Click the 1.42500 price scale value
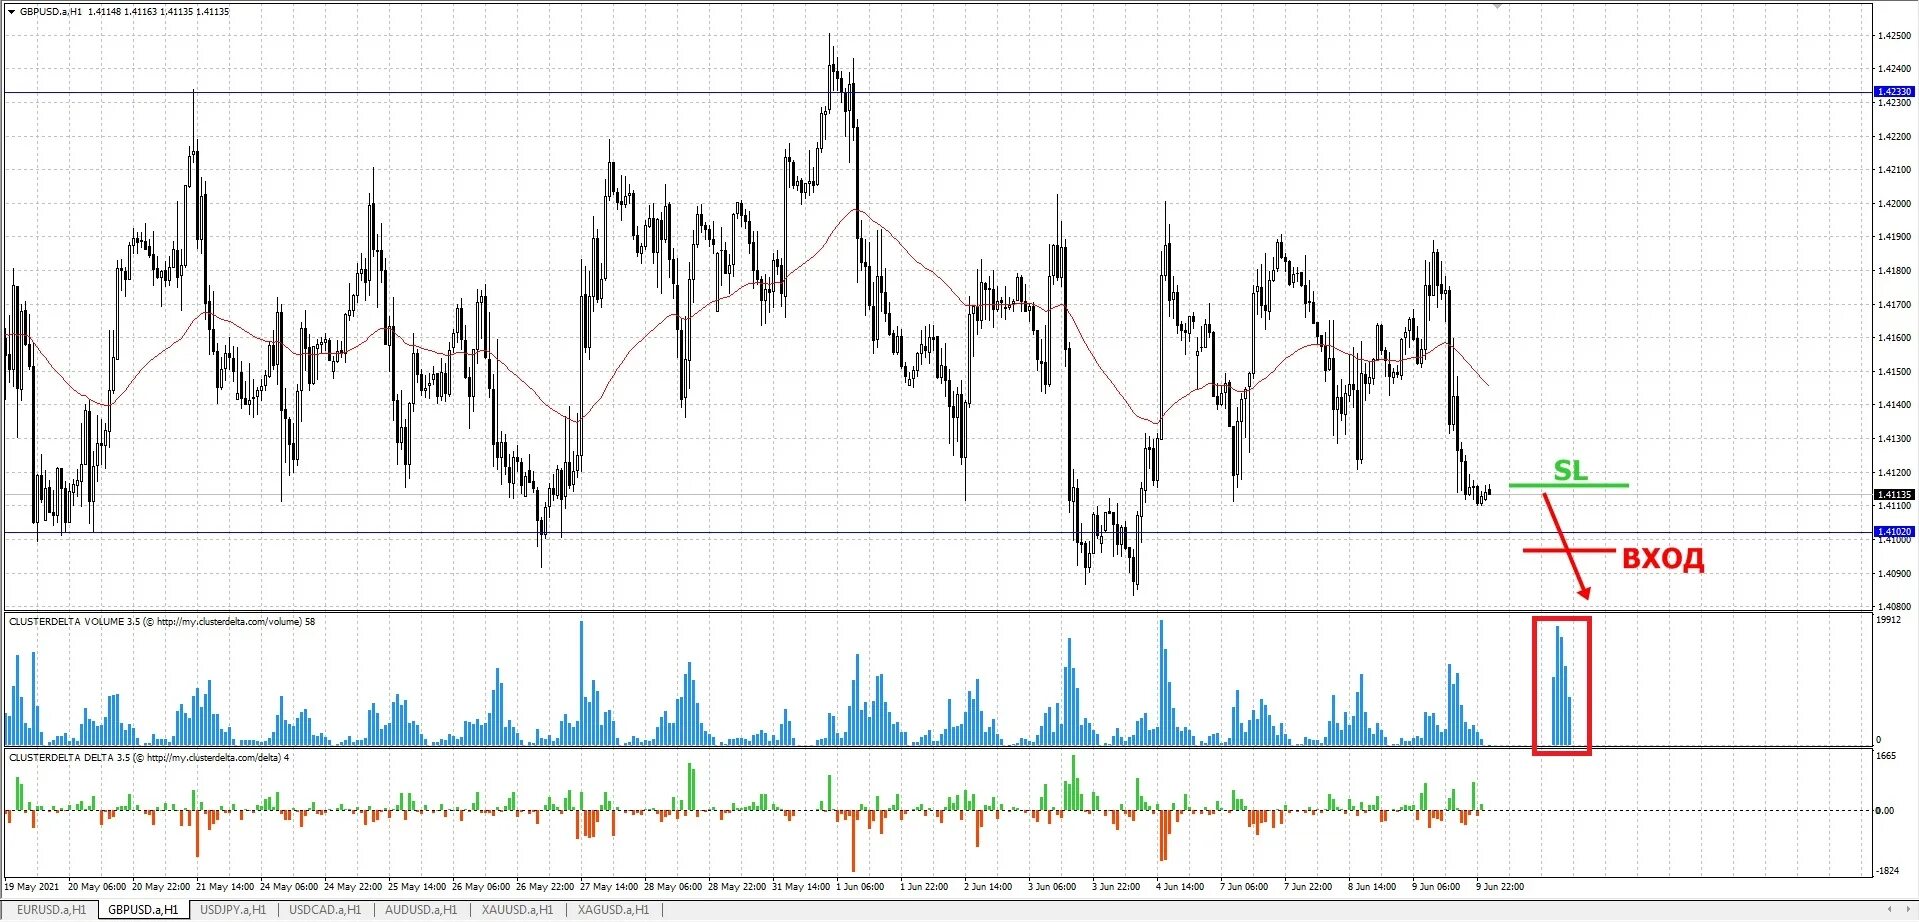 pos(1895,36)
